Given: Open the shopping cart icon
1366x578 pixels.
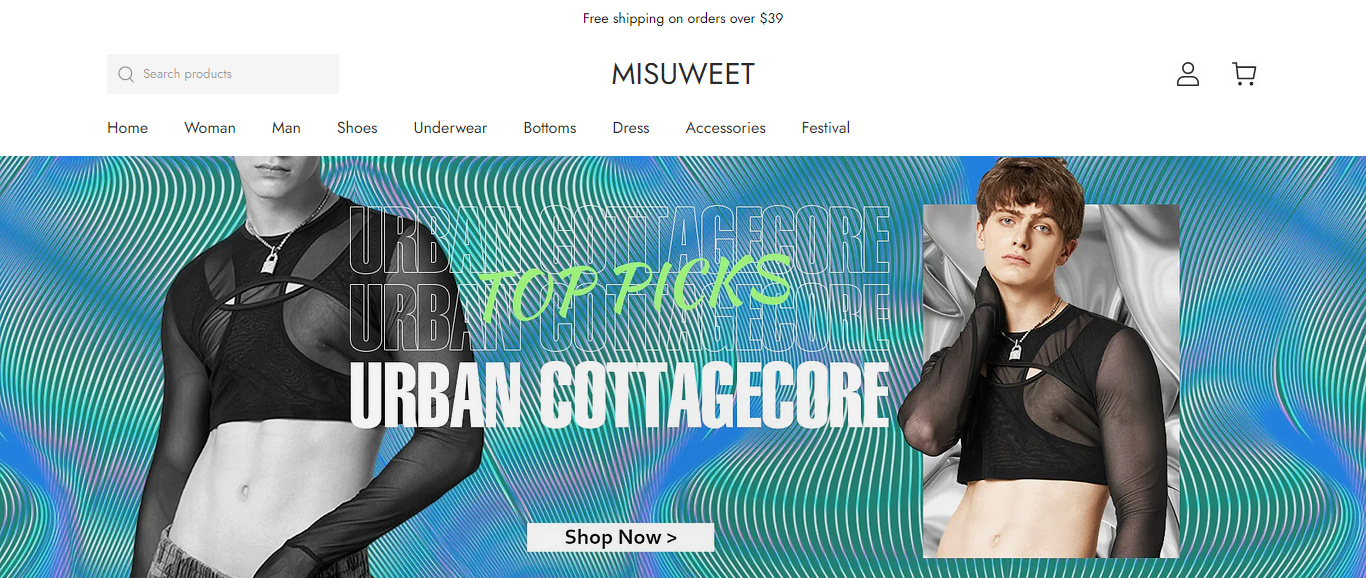Looking at the screenshot, I should 1244,74.
